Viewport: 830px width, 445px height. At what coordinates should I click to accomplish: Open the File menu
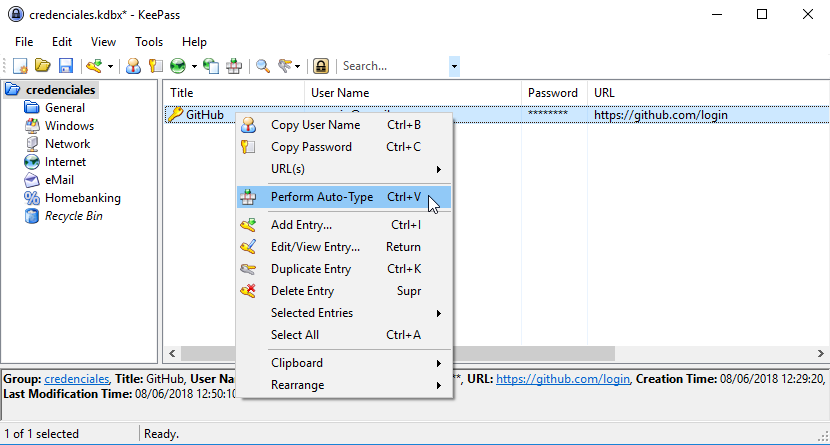[24, 42]
